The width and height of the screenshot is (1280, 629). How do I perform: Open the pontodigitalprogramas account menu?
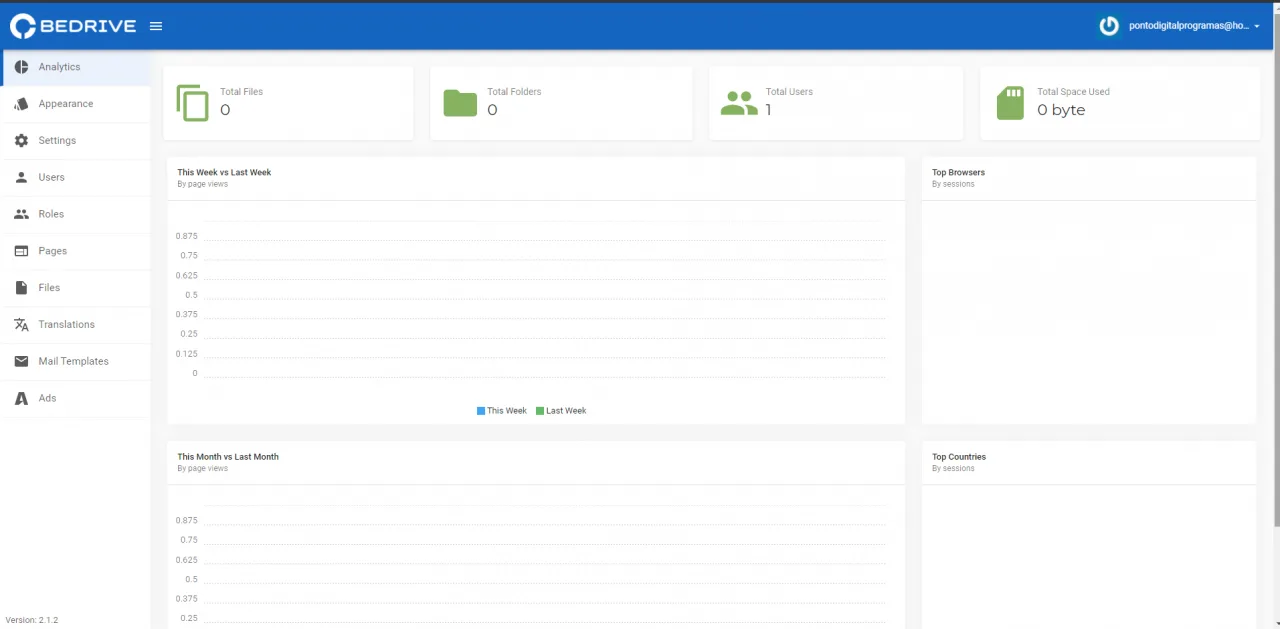[1180, 26]
